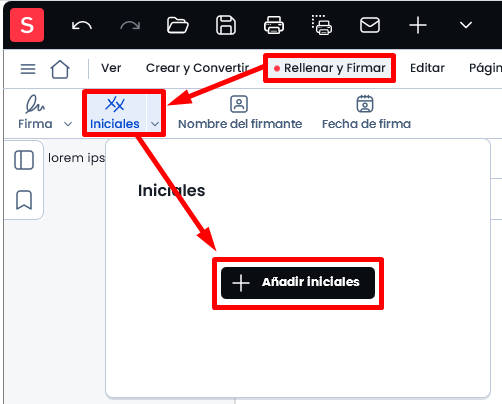Toggle the side panel layout icon

tap(24, 160)
